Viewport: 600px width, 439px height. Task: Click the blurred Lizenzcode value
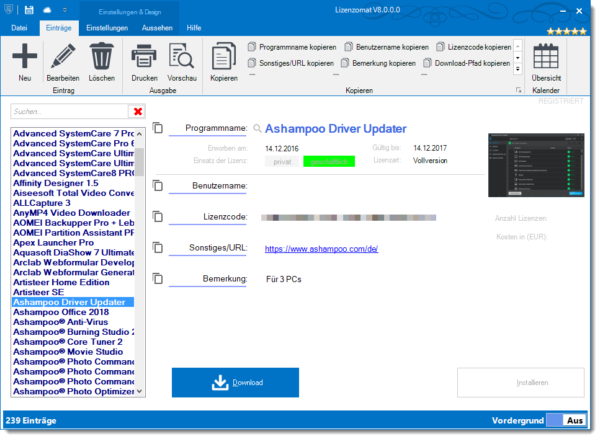(x=349, y=218)
